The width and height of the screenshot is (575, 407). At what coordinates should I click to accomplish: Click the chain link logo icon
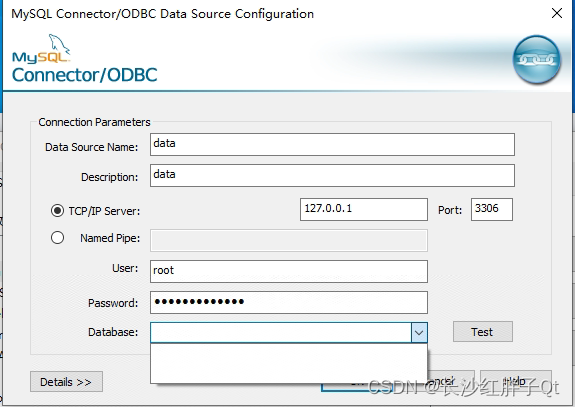click(x=536, y=59)
